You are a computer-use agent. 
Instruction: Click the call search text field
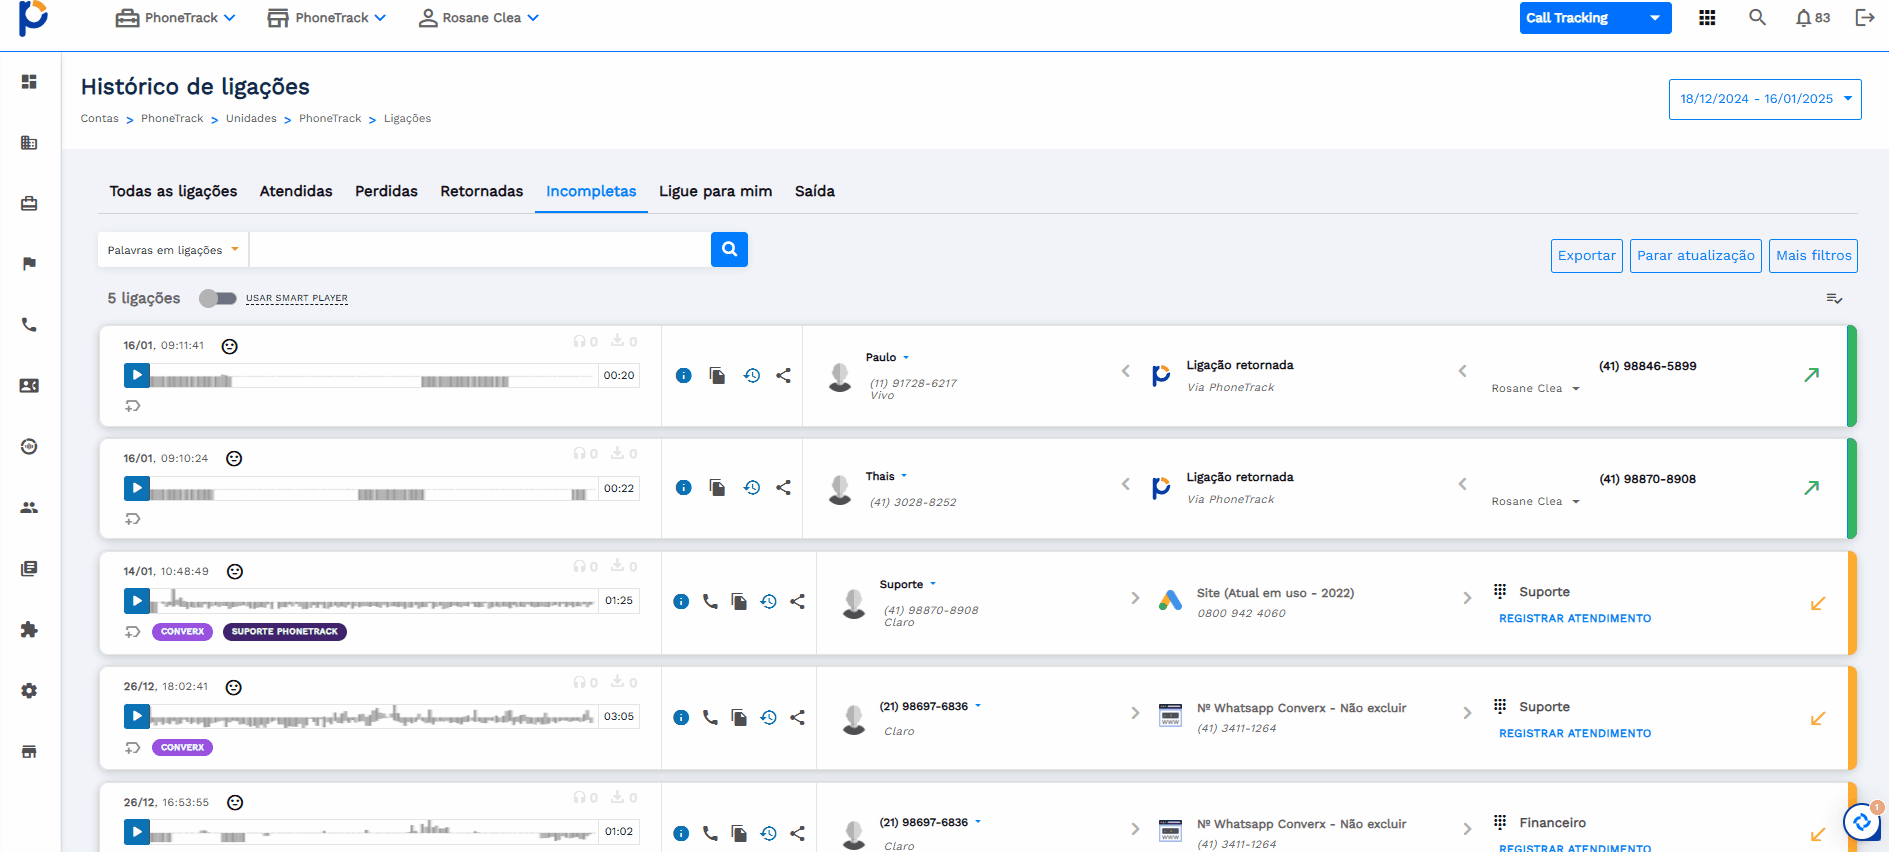pos(480,250)
